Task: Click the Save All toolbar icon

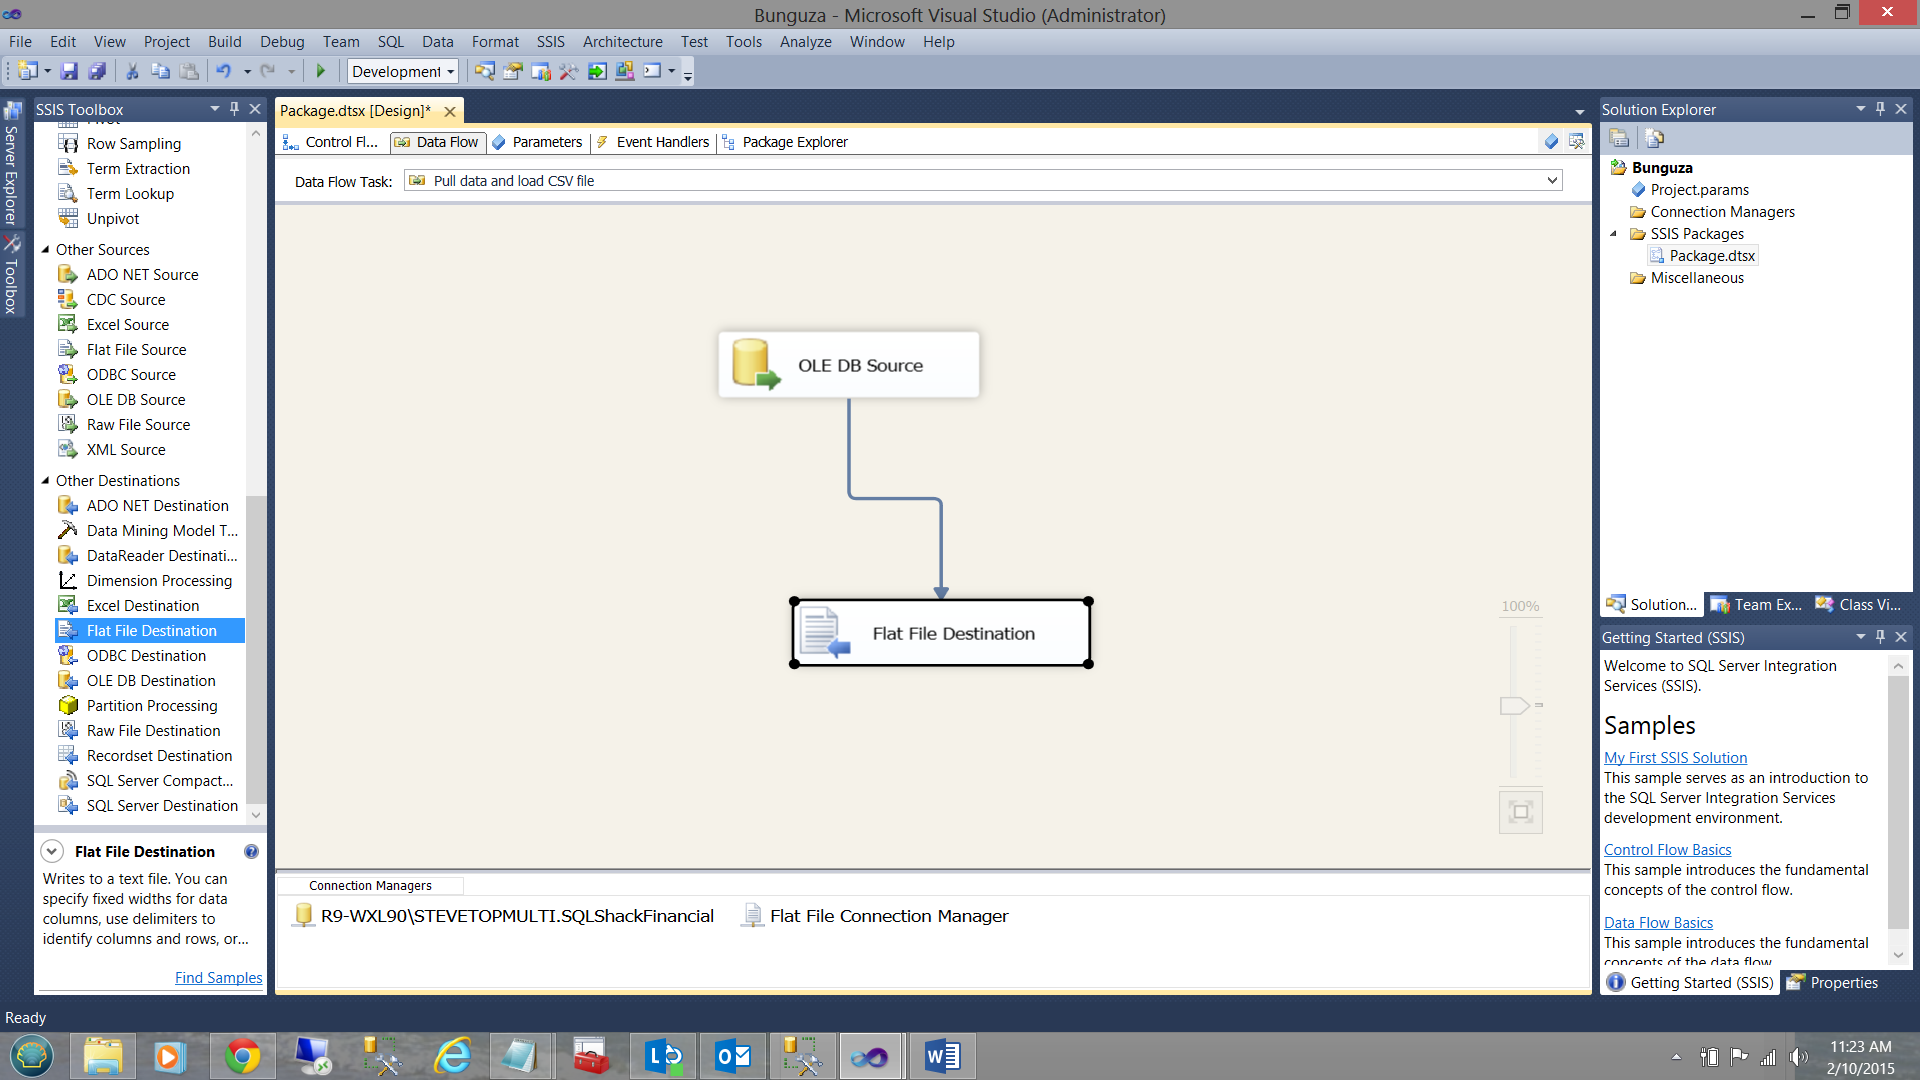Action: pos(97,71)
